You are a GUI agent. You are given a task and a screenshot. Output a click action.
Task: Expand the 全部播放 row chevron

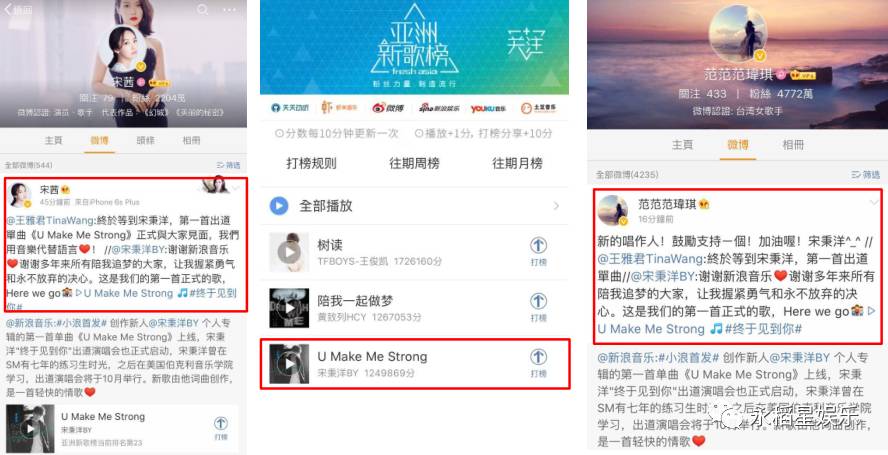pos(556,206)
